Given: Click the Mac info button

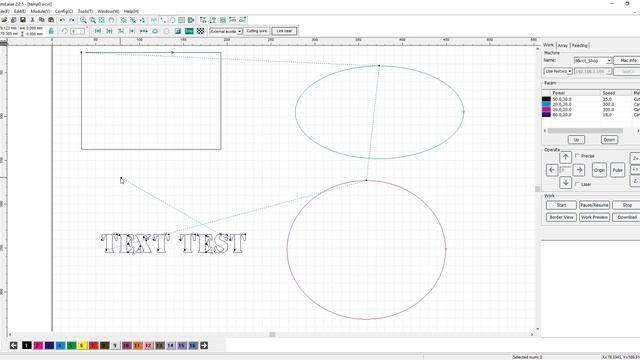Looking at the screenshot, I should click(x=628, y=60).
